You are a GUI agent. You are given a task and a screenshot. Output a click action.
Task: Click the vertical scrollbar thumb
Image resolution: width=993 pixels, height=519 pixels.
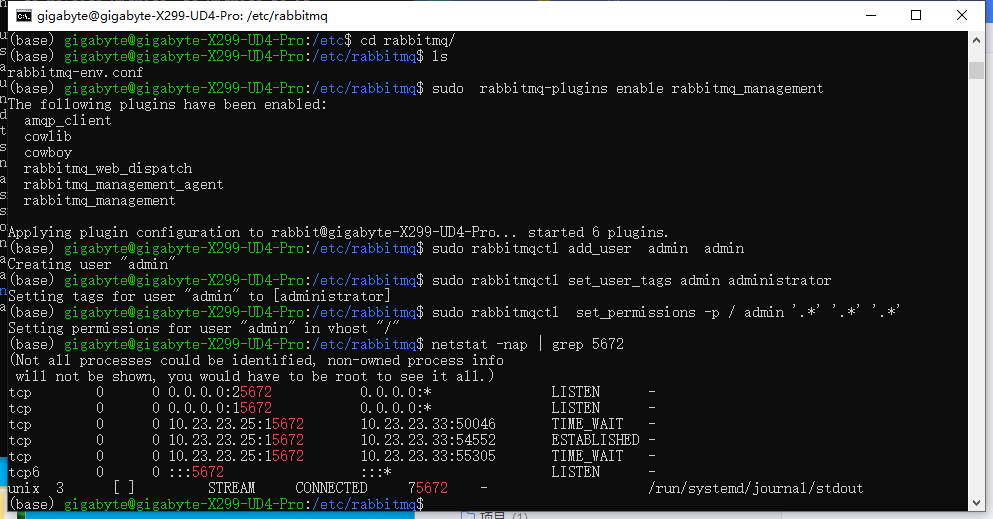[976, 70]
